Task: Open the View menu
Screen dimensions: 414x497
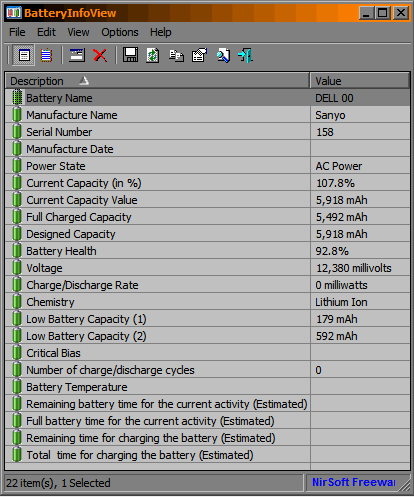Action: [x=78, y=32]
